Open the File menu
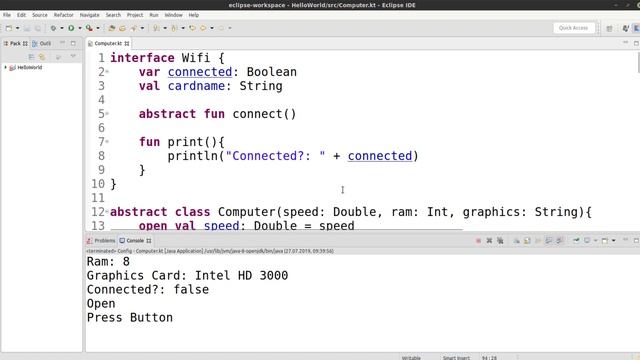The width and height of the screenshot is (640, 360). point(7,15)
